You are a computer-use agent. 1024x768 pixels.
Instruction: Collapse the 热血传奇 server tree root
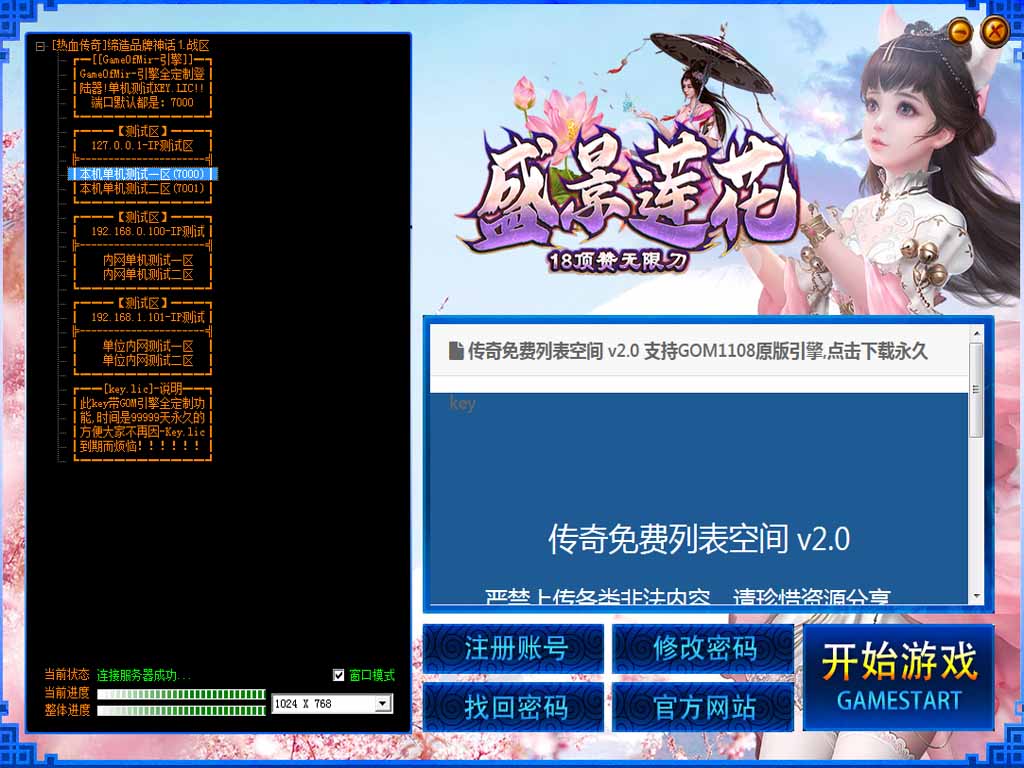tap(40, 46)
